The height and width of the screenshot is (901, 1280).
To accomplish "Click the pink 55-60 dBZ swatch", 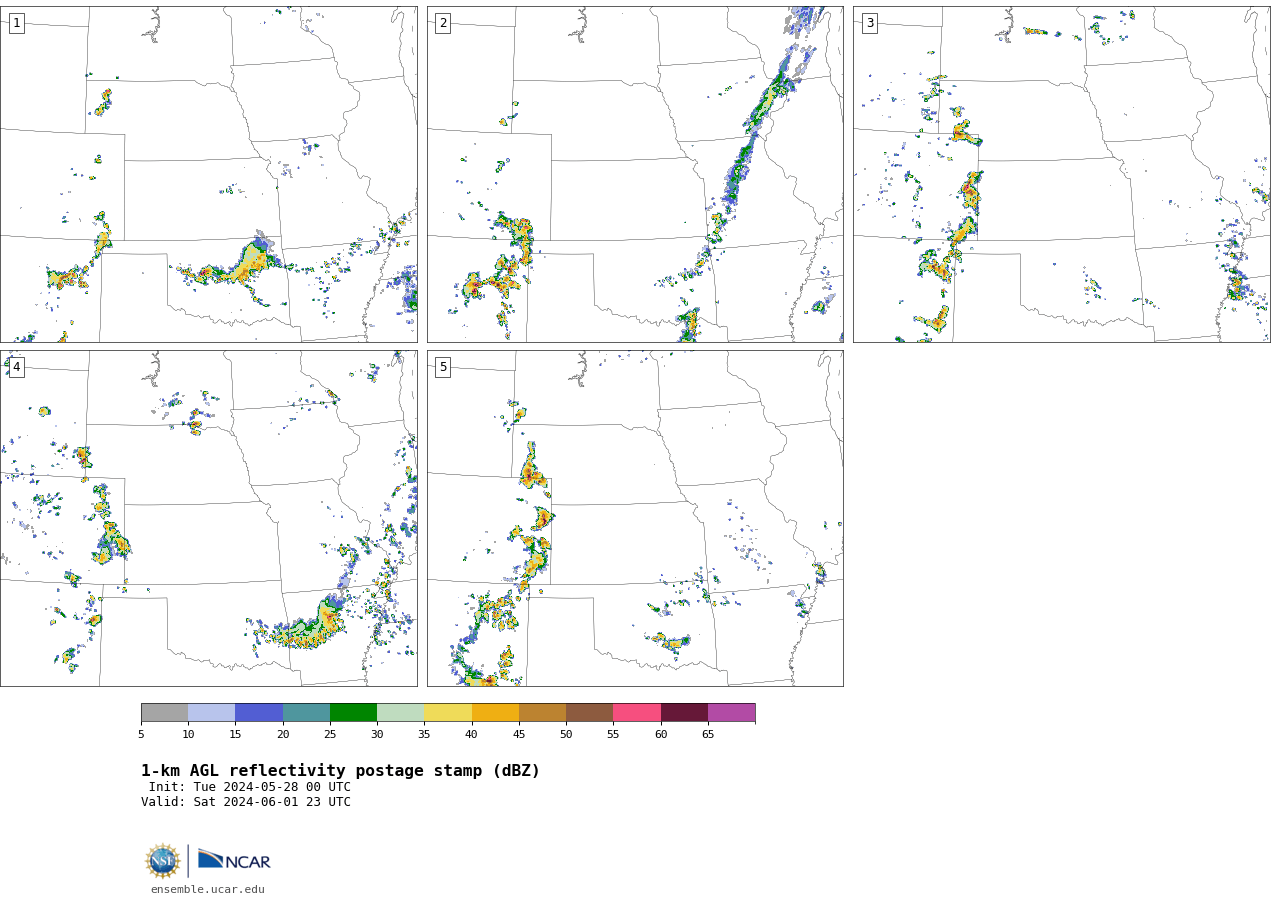I will pos(637,713).
